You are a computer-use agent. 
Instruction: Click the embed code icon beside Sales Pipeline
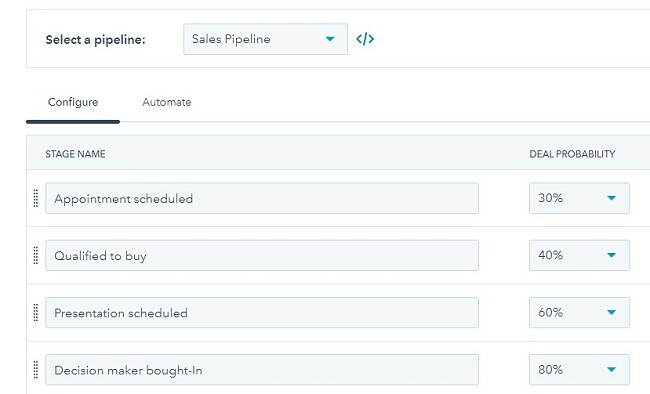tap(365, 39)
